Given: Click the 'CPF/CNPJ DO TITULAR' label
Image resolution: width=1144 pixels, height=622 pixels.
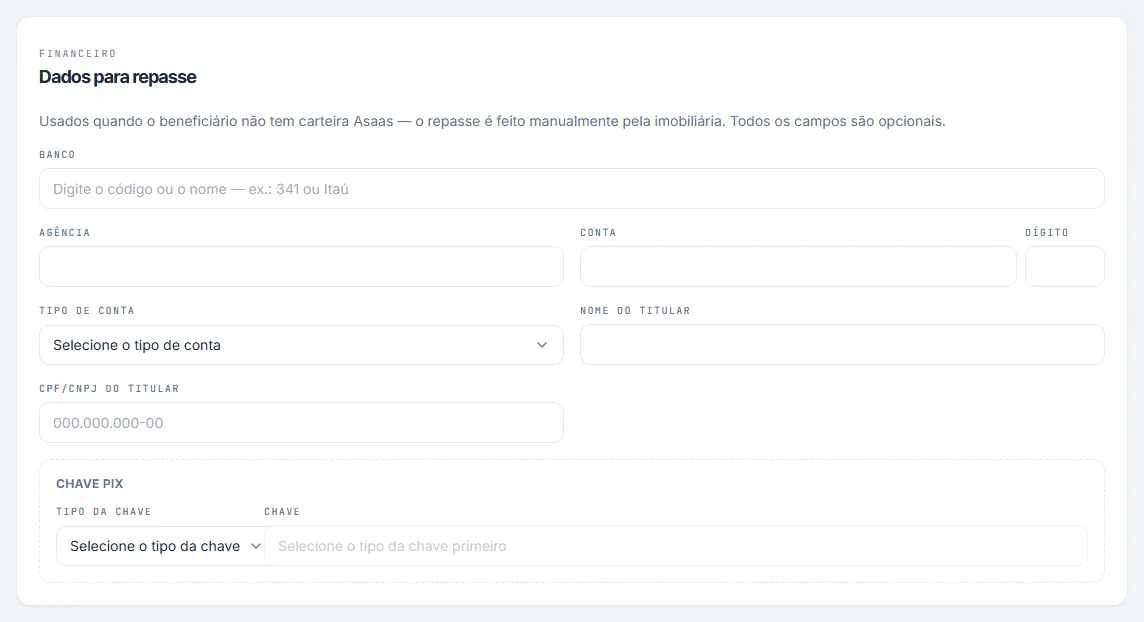Looking at the screenshot, I should (109, 389).
